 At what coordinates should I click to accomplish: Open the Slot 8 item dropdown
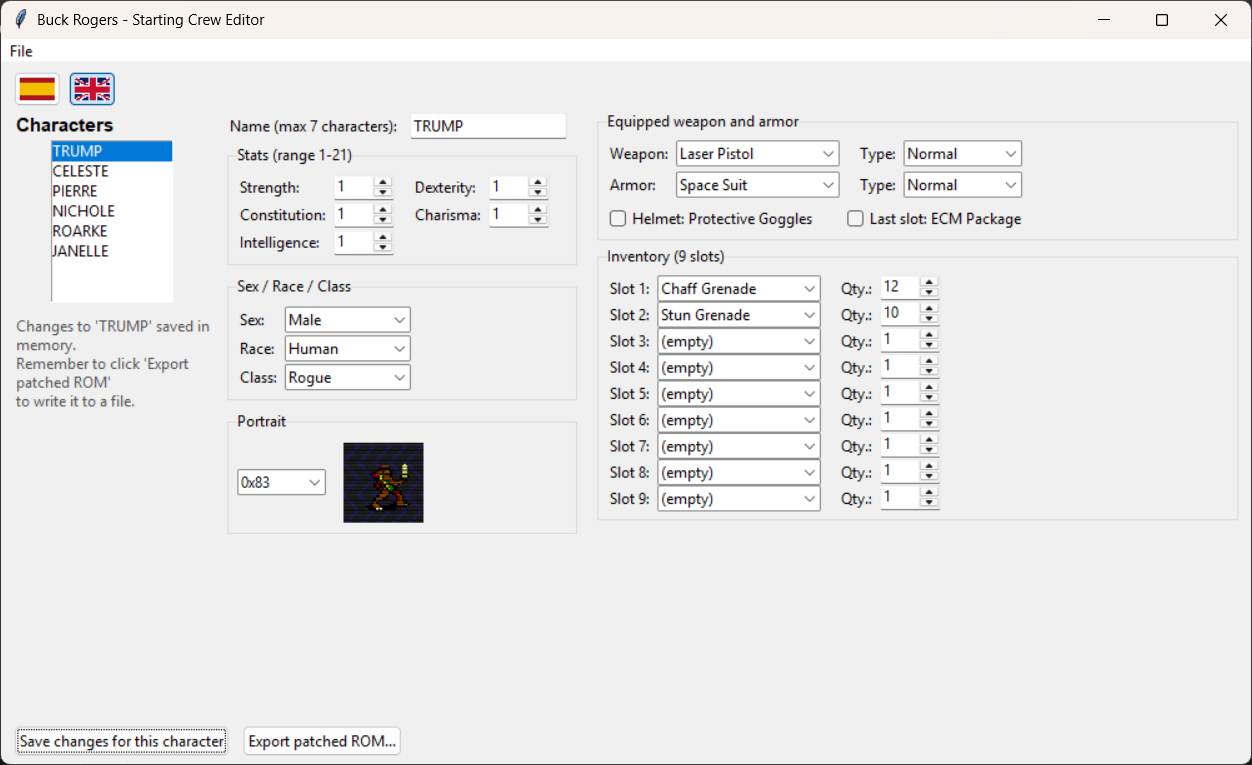click(739, 472)
